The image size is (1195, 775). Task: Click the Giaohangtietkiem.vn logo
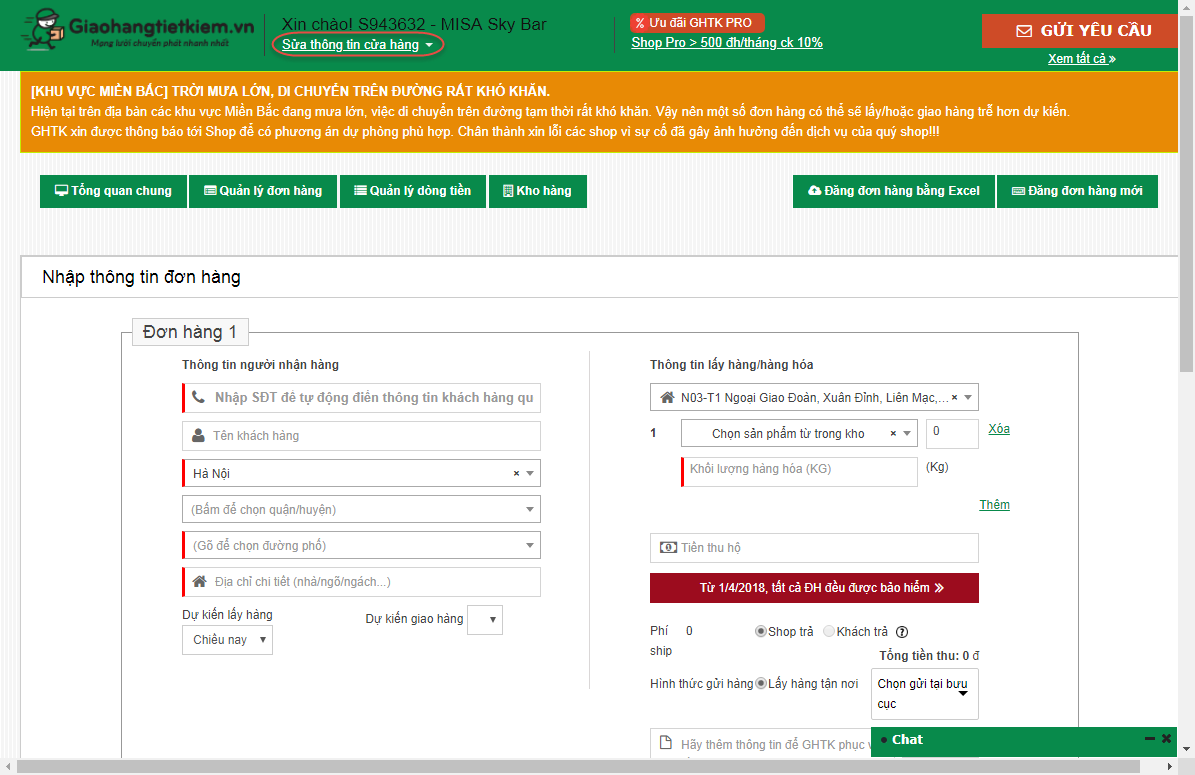pyautogui.click(x=137, y=30)
